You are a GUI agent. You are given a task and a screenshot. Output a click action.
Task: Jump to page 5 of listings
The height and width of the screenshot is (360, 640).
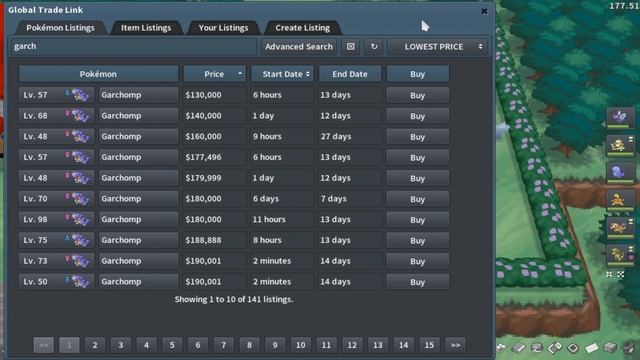tap(172, 345)
